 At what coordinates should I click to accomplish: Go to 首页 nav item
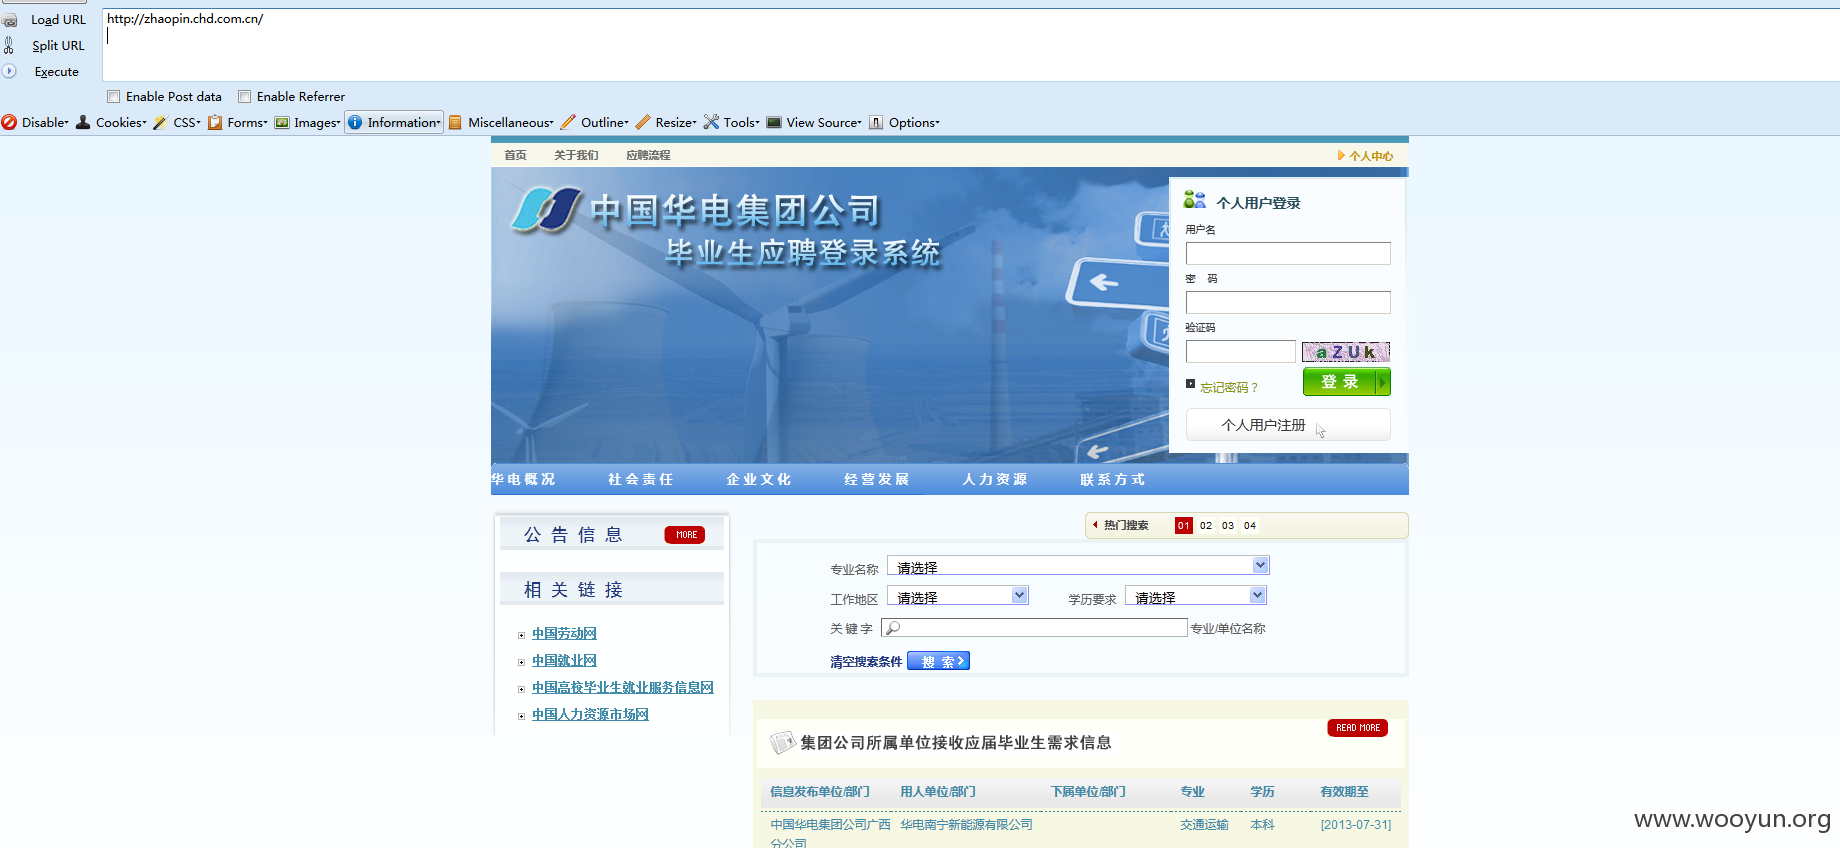tap(515, 155)
